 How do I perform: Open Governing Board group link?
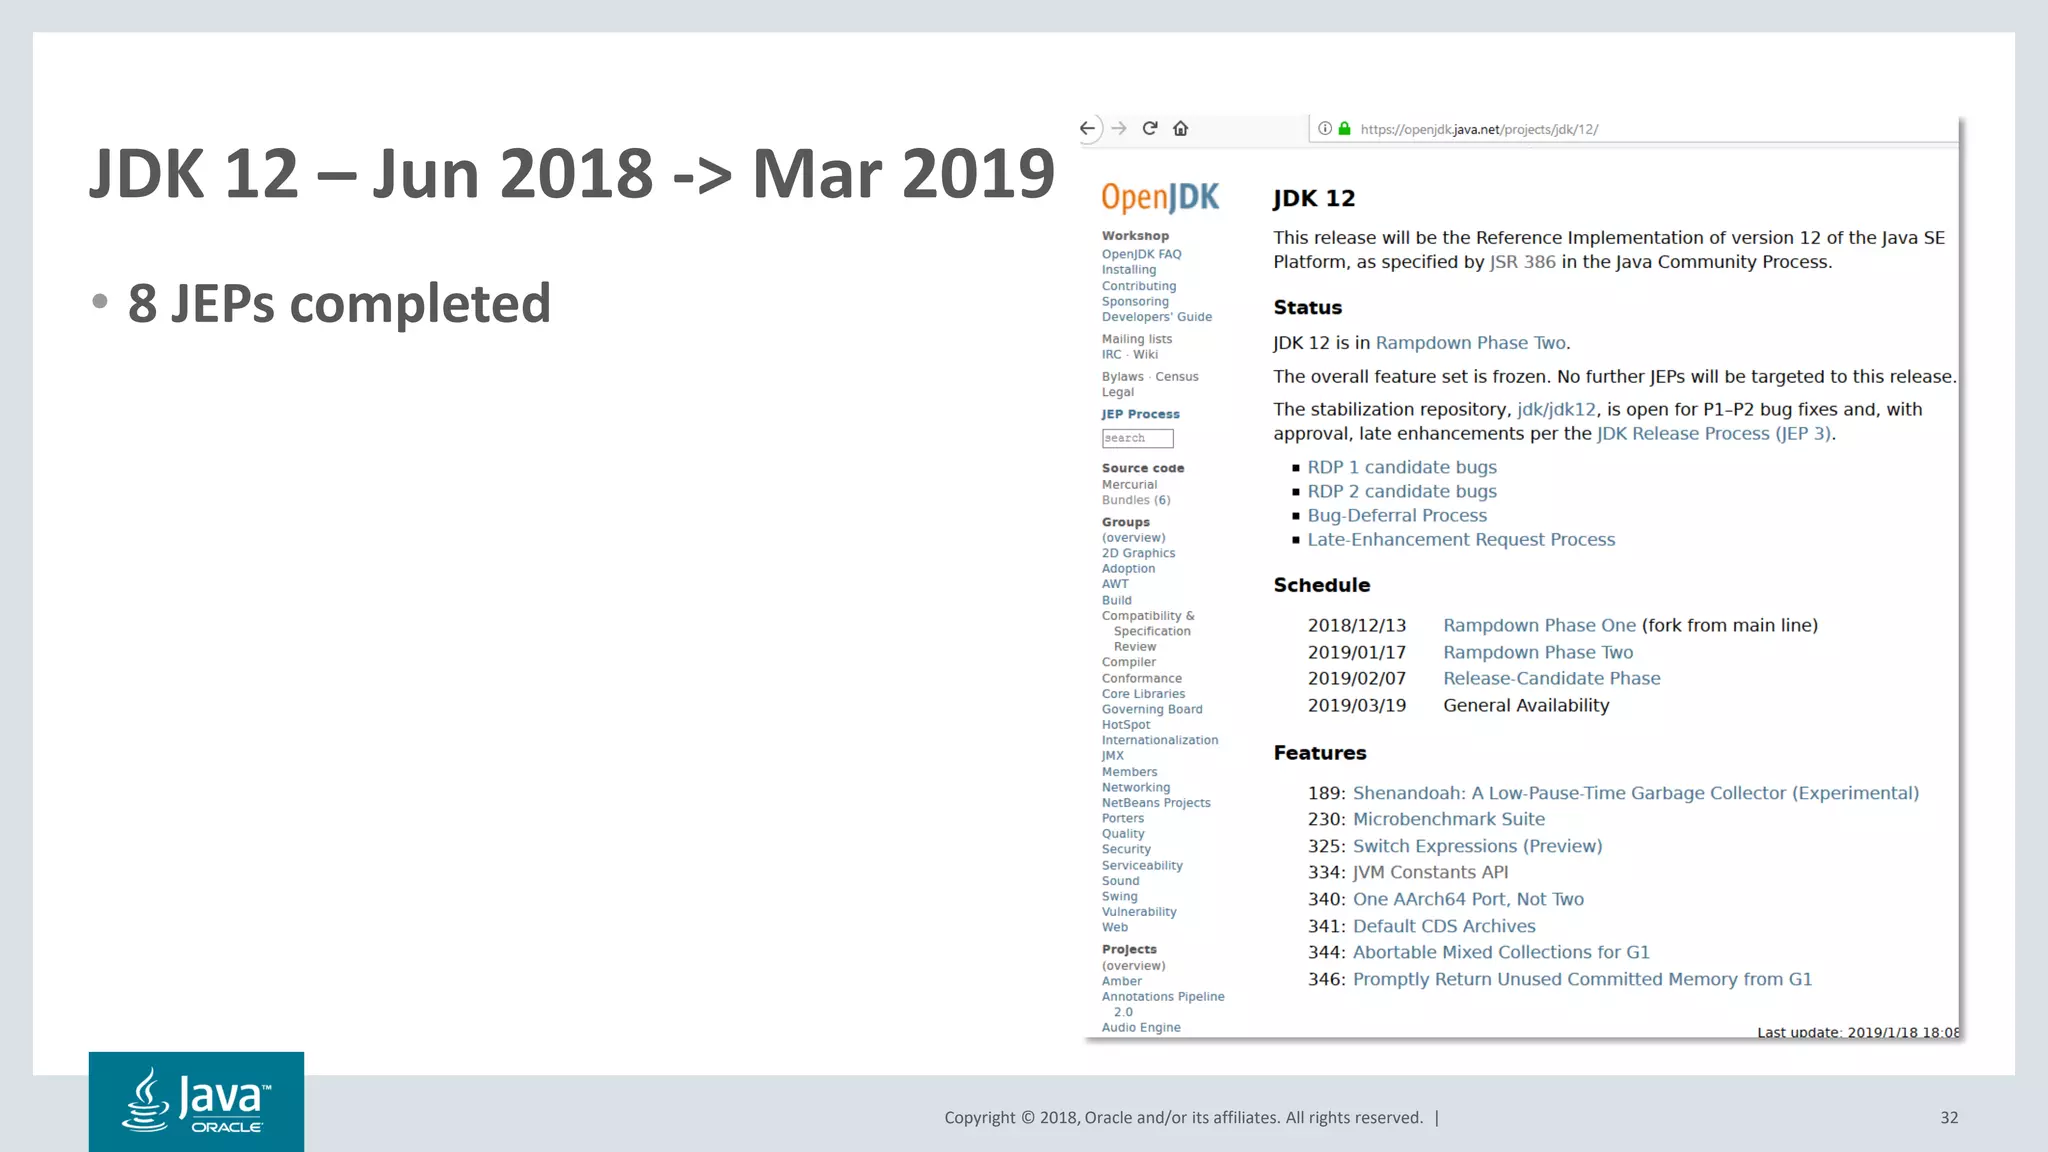1152,709
